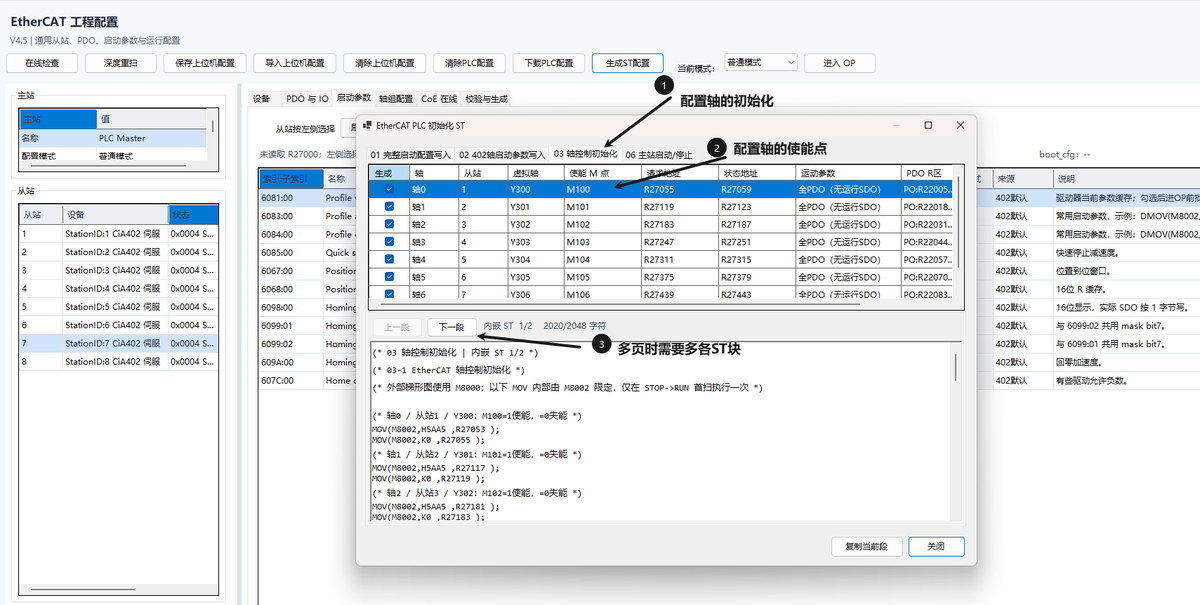Click the 生成ST配置 button
1200x605 pixels.
click(x=628, y=63)
